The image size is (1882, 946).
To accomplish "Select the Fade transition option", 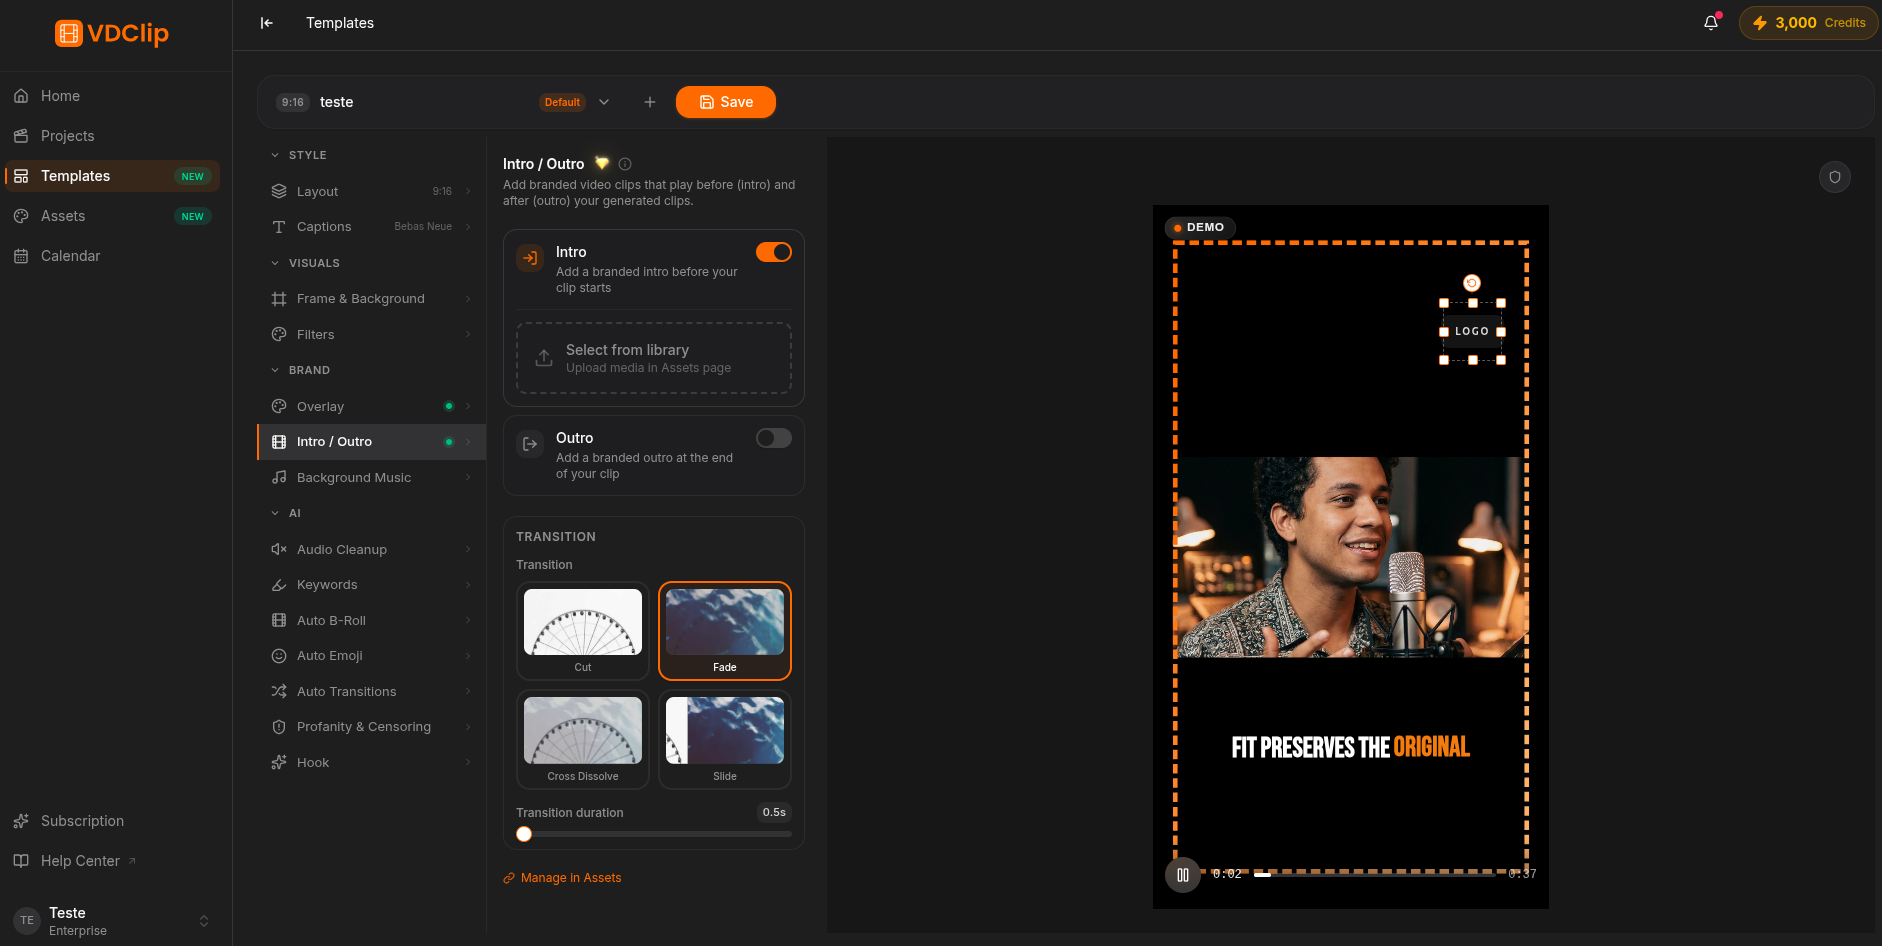I will [x=725, y=631].
